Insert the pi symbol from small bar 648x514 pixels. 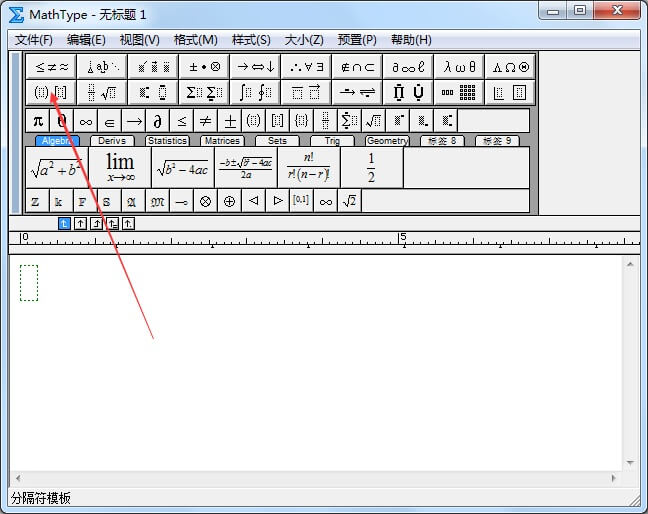coord(38,121)
